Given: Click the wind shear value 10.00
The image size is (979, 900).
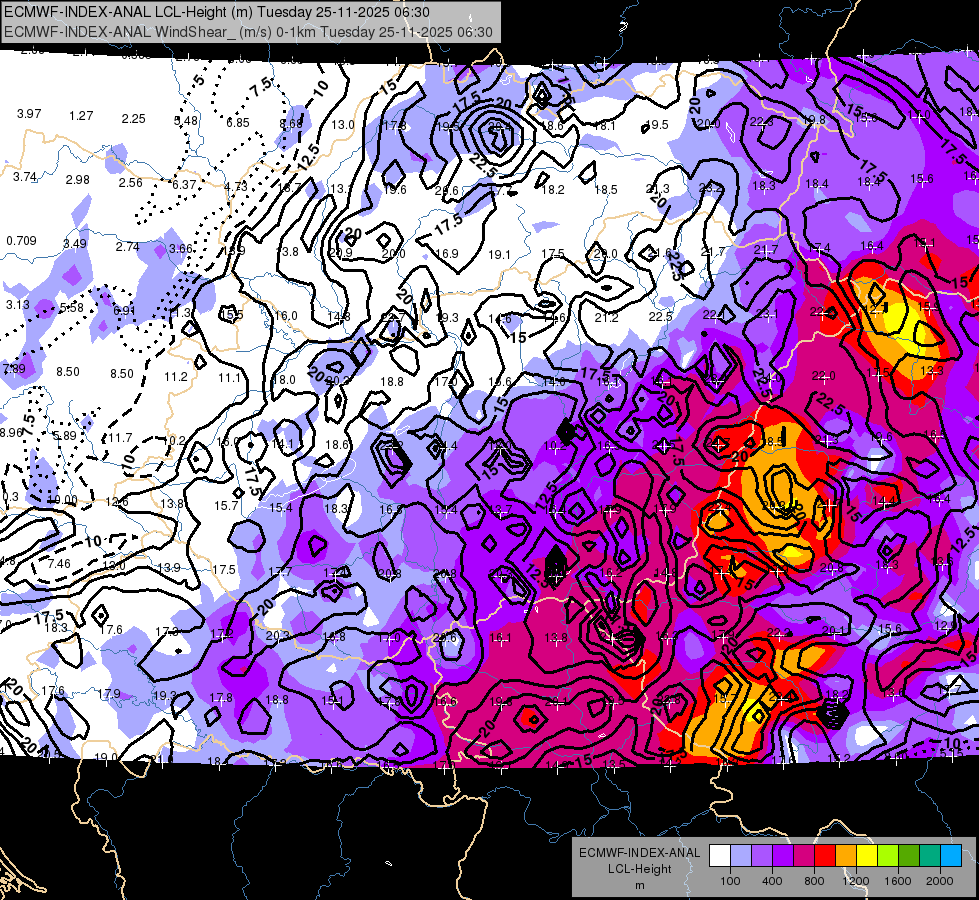Looking at the screenshot, I should 62,500.
